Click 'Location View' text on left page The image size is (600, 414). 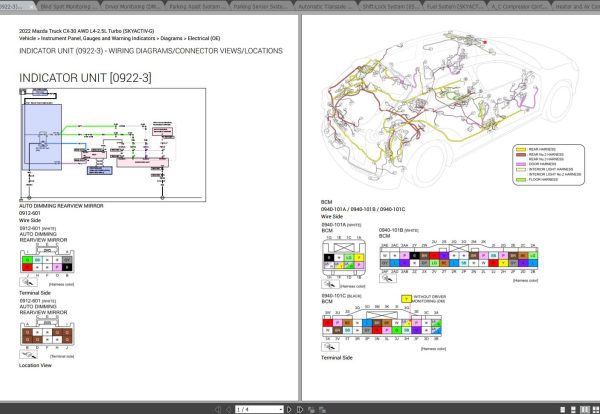point(35,365)
